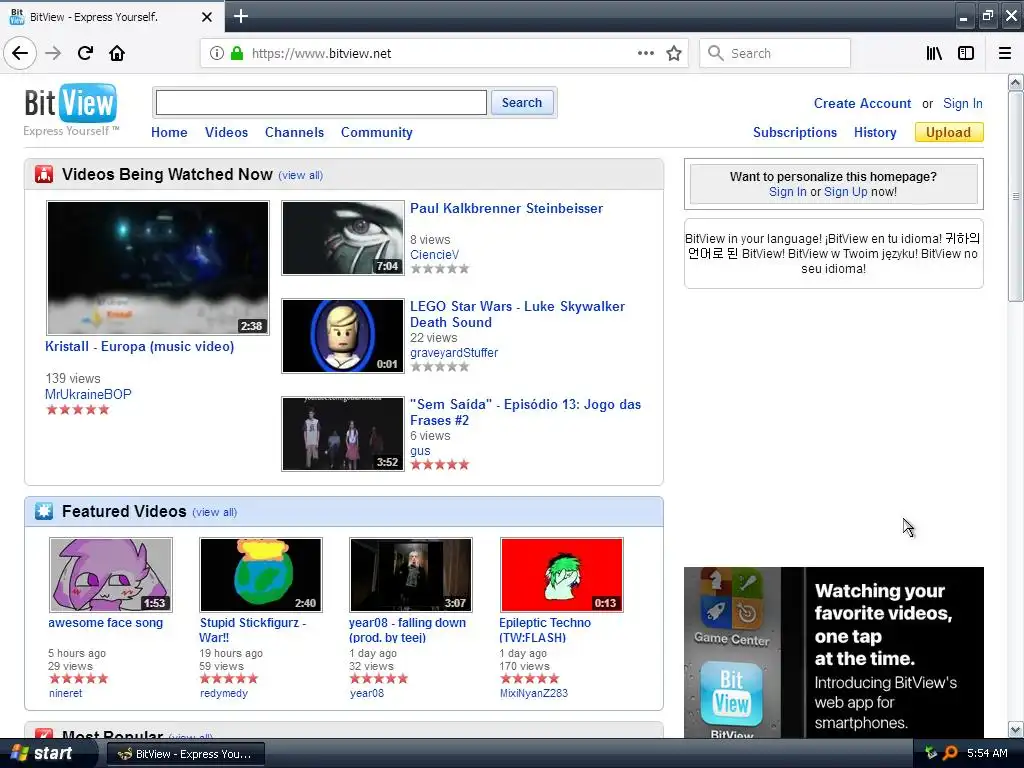
Task: Open the Videos navigation tab
Action: 226,132
